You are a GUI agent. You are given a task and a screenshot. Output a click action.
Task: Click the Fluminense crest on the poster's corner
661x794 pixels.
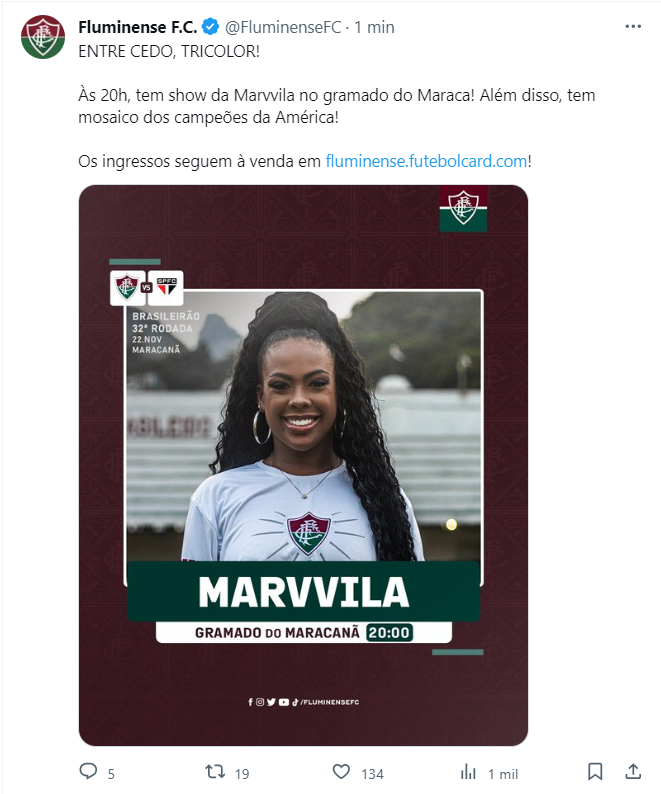[463, 208]
